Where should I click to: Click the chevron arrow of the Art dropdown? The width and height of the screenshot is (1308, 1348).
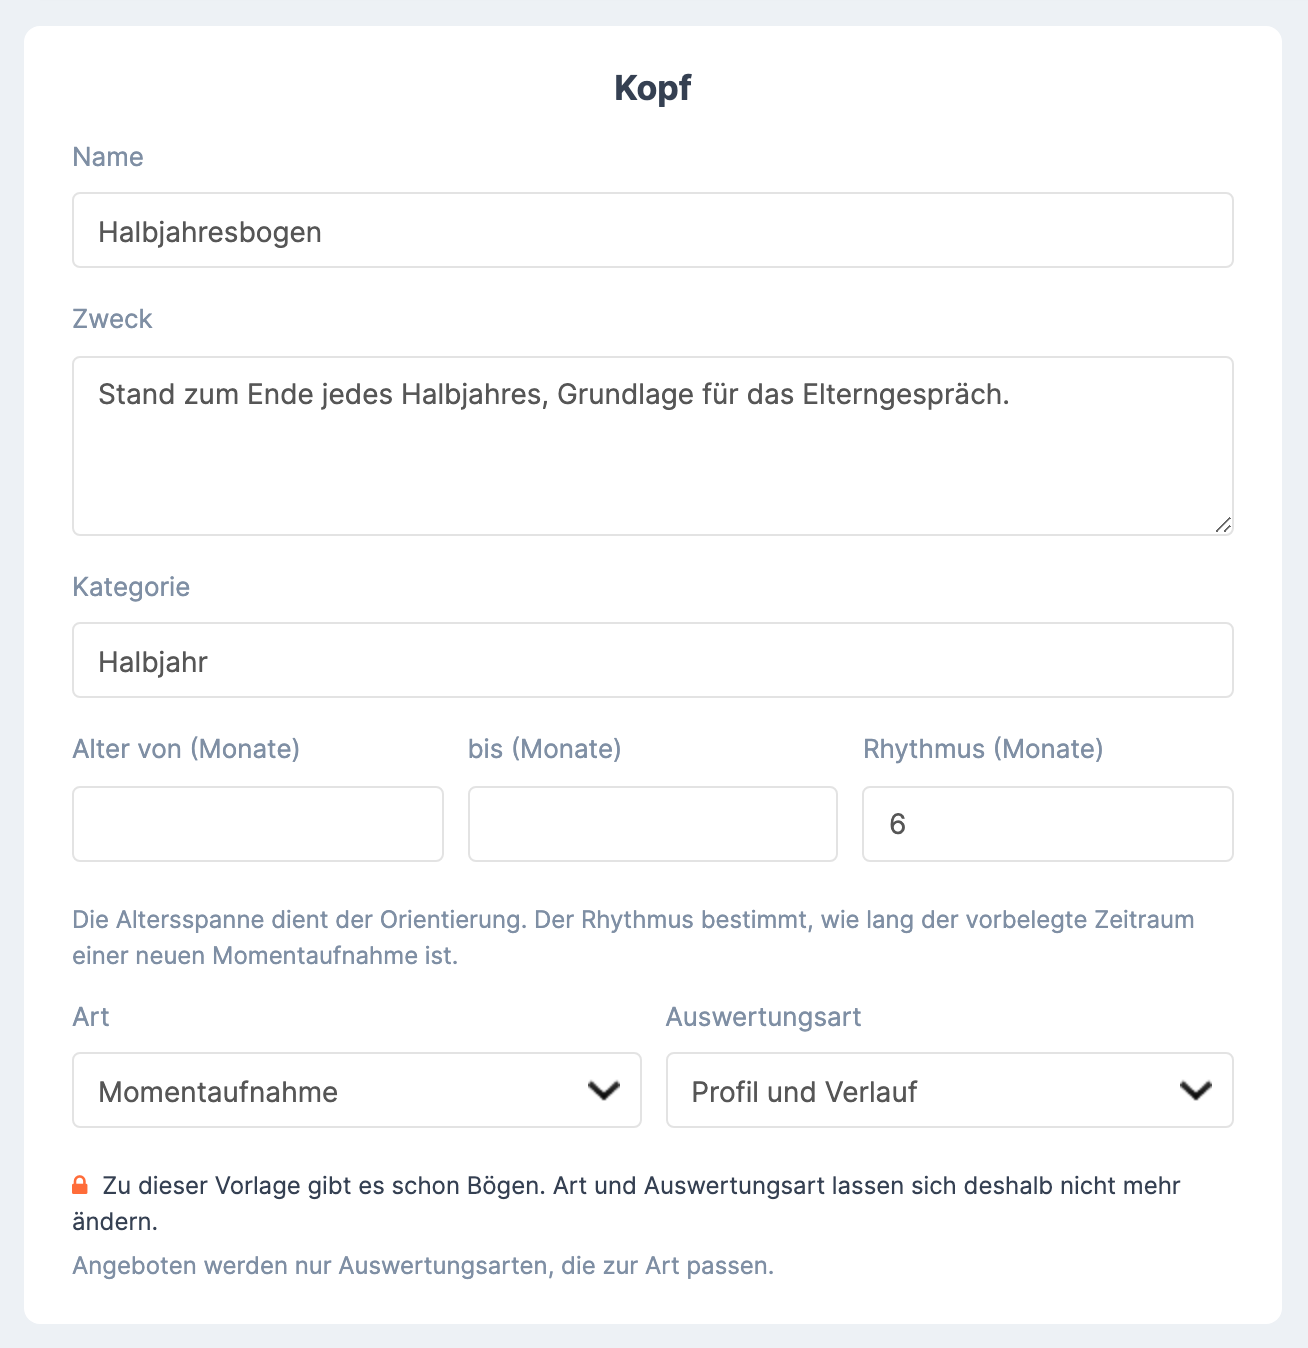(604, 1090)
